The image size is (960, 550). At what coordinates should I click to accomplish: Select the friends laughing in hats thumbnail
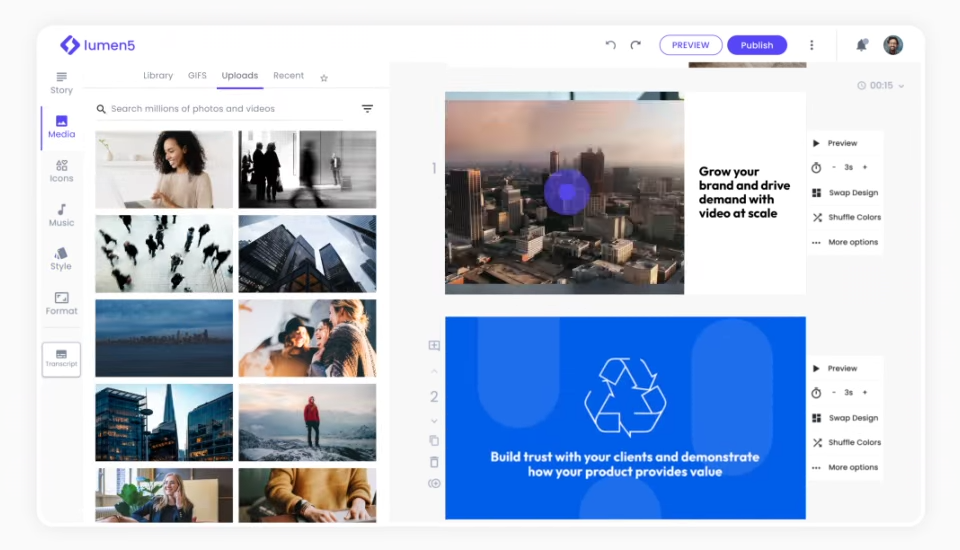point(307,338)
